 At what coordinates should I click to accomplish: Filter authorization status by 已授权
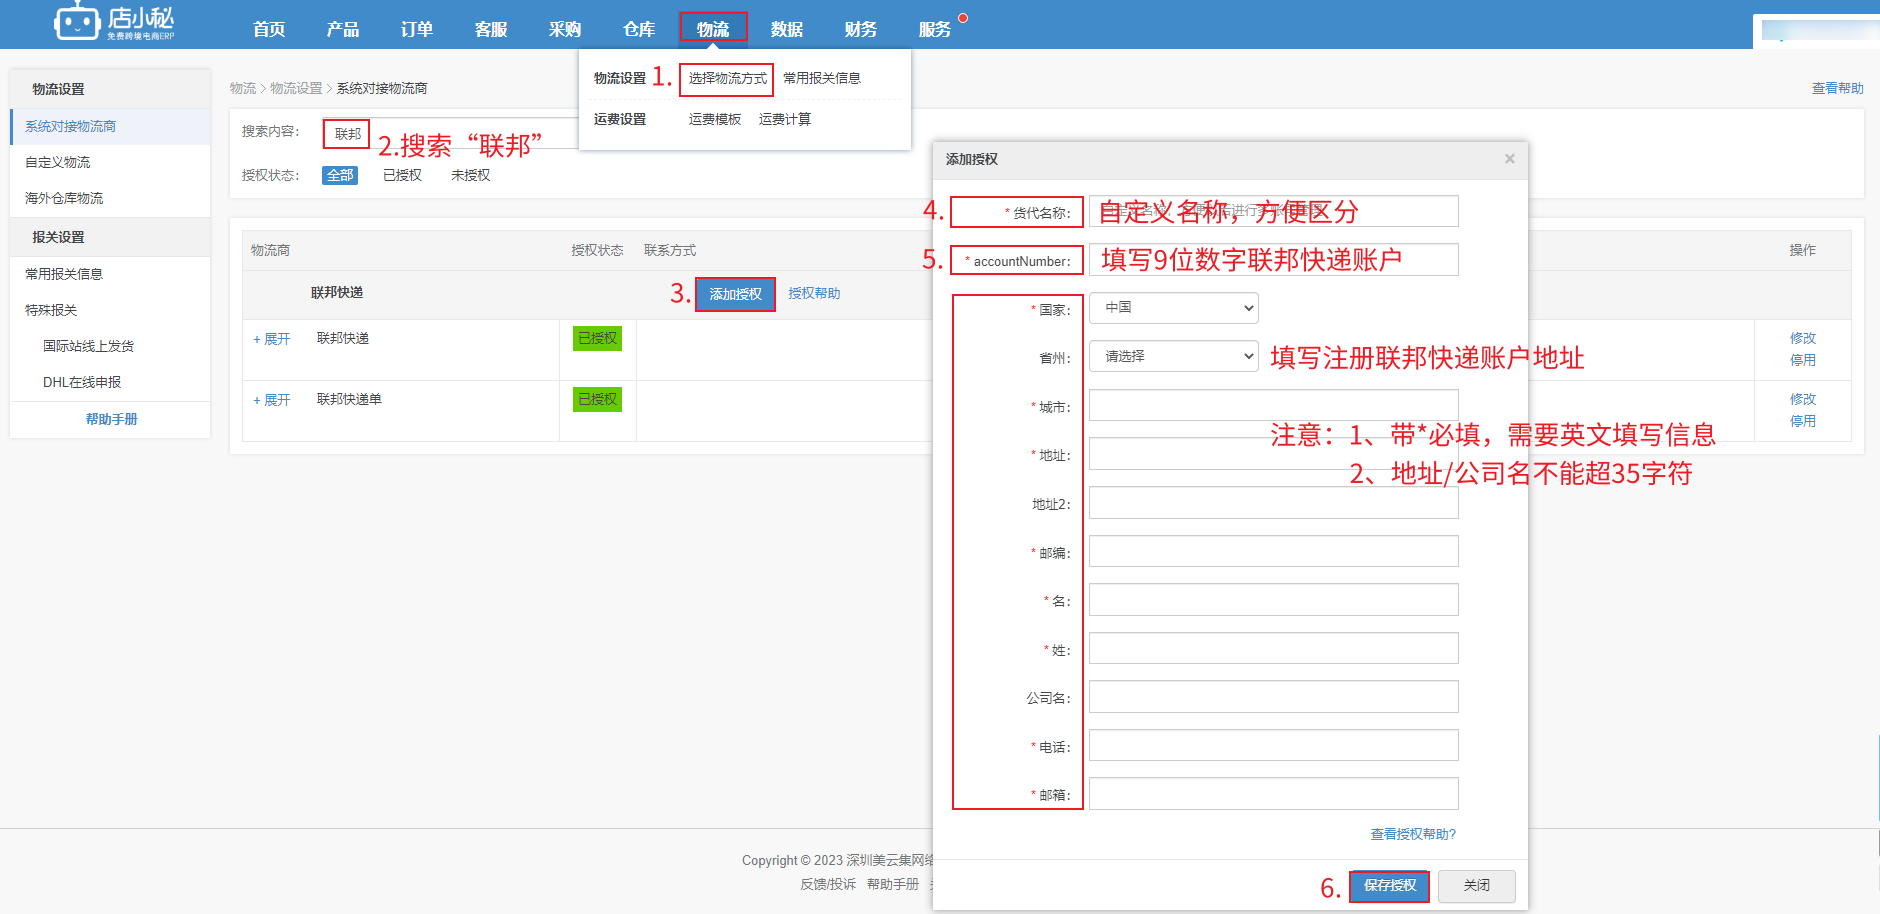click(x=402, y=175)
